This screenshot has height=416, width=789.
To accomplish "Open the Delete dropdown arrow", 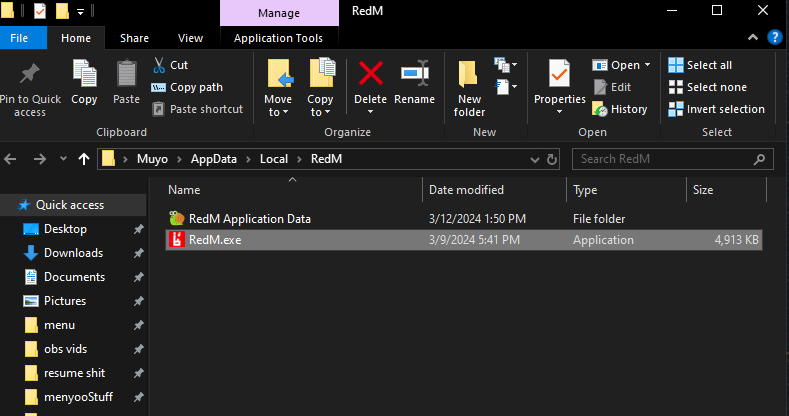I will [370, 112].
